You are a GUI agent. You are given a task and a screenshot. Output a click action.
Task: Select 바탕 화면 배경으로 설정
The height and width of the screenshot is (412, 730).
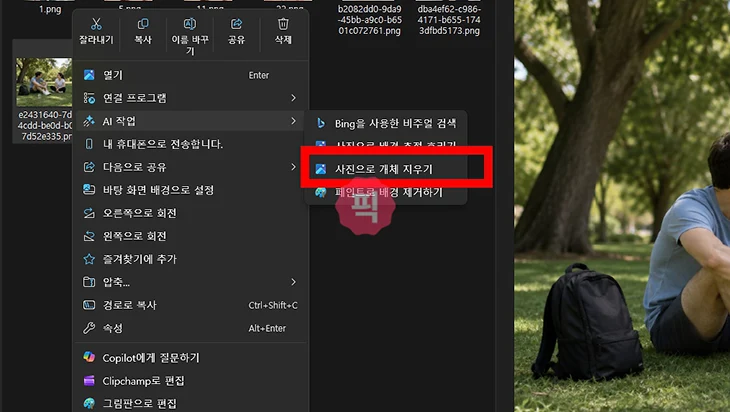click(x=190, y=190)
